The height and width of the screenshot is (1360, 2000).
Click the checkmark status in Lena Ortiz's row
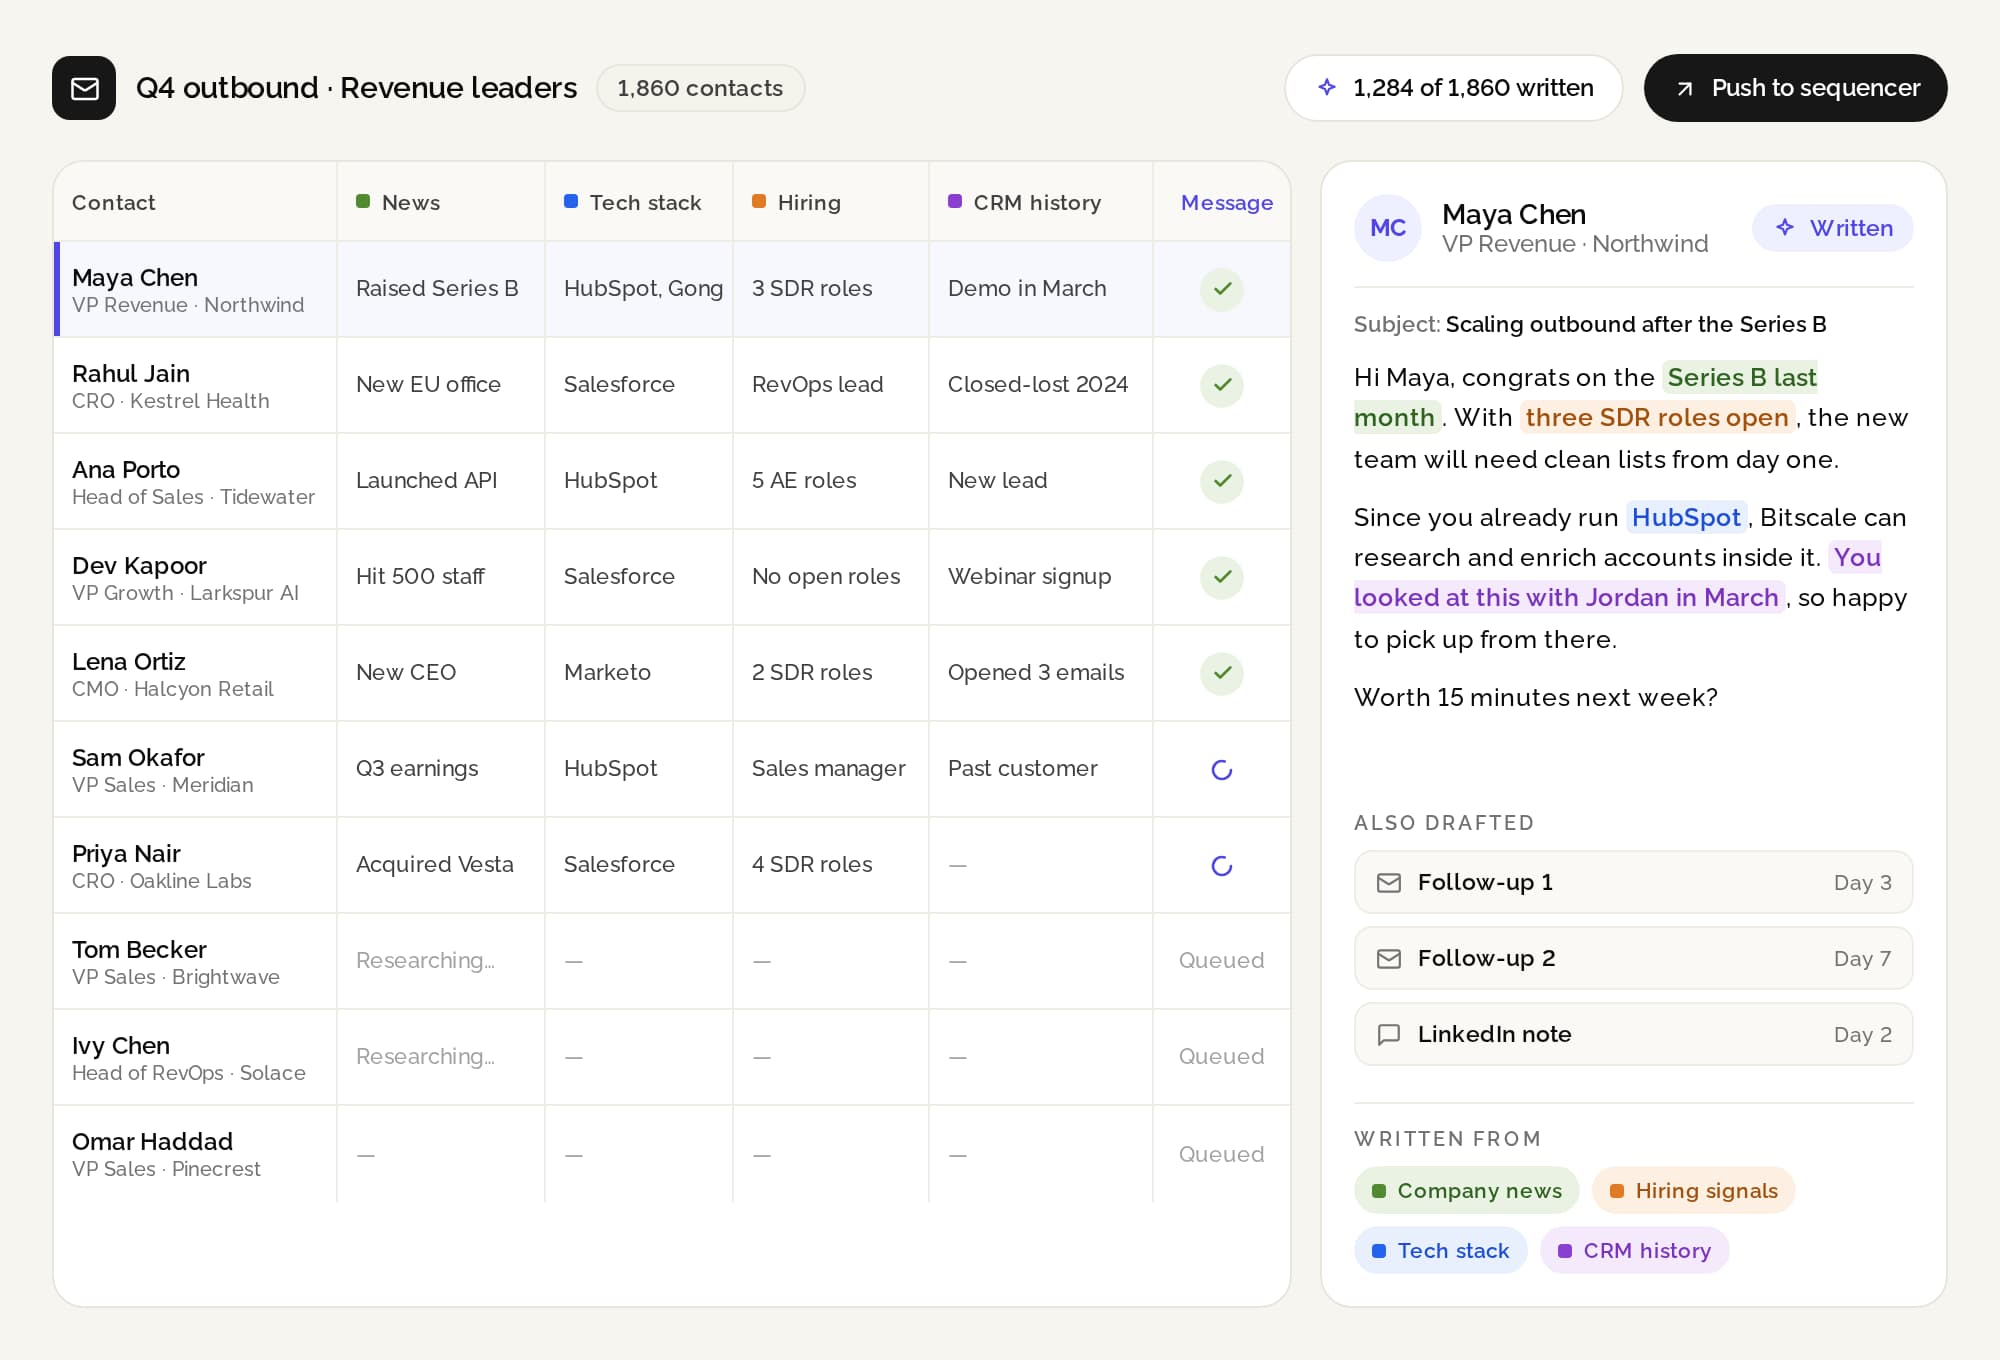click(x=1221, y=673)
